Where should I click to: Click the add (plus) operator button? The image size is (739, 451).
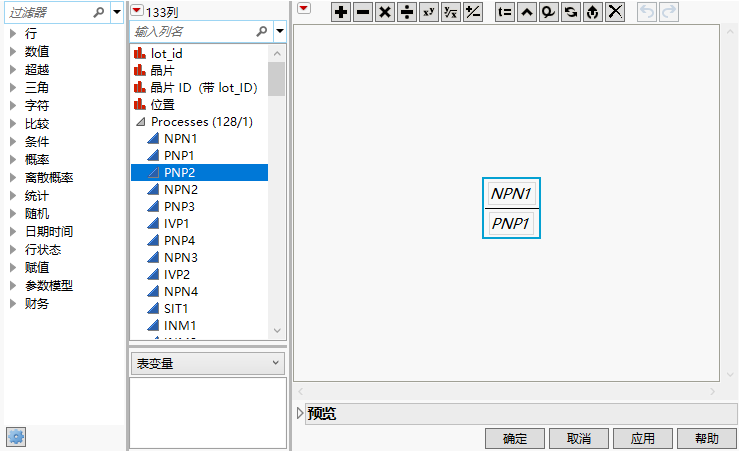pyautogui.click(x=341, y=12)
